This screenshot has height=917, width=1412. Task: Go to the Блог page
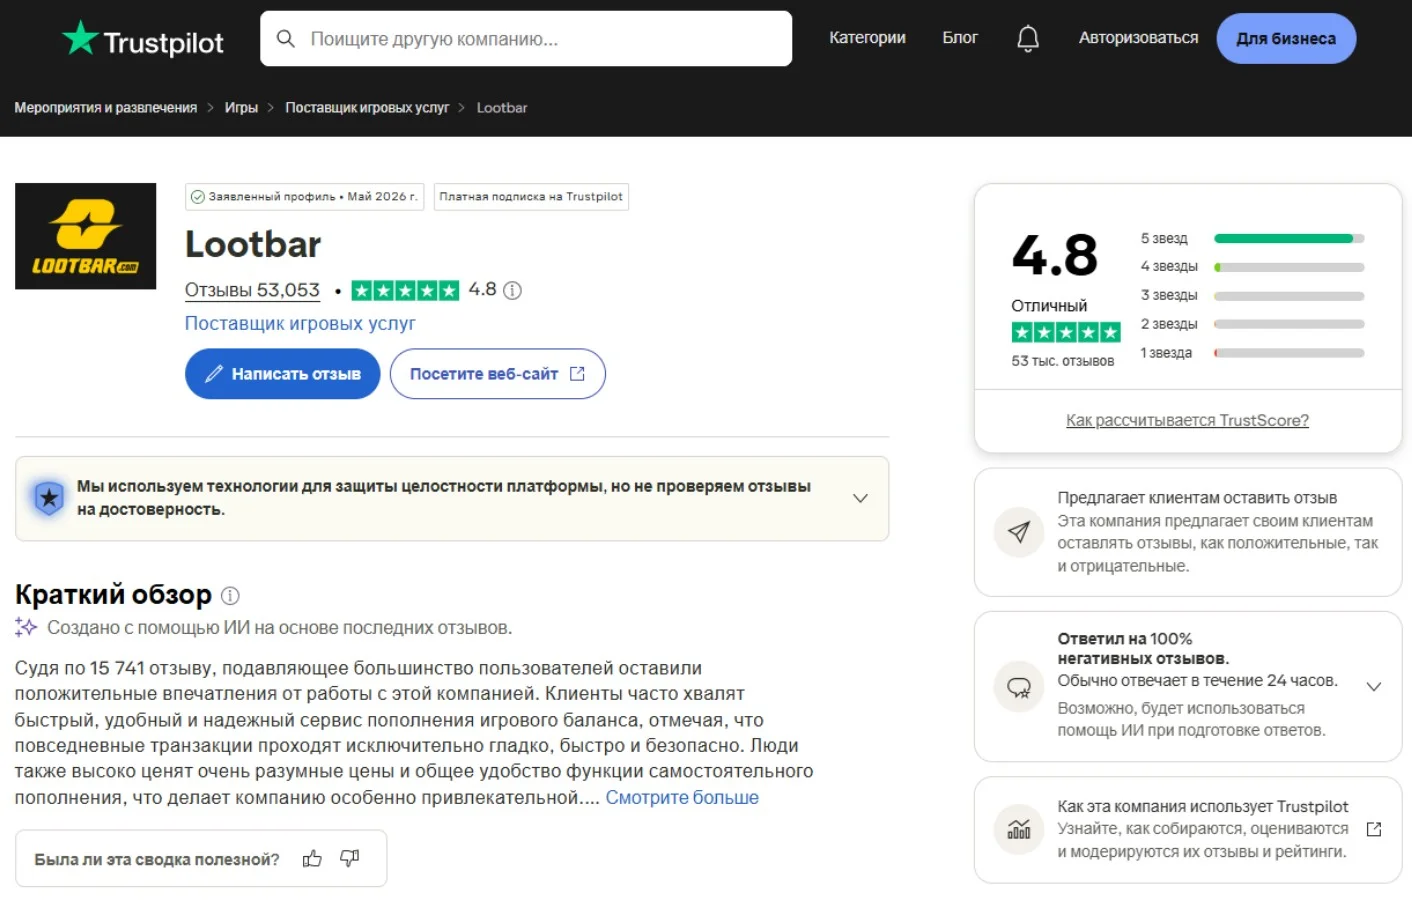pos(960,38)
